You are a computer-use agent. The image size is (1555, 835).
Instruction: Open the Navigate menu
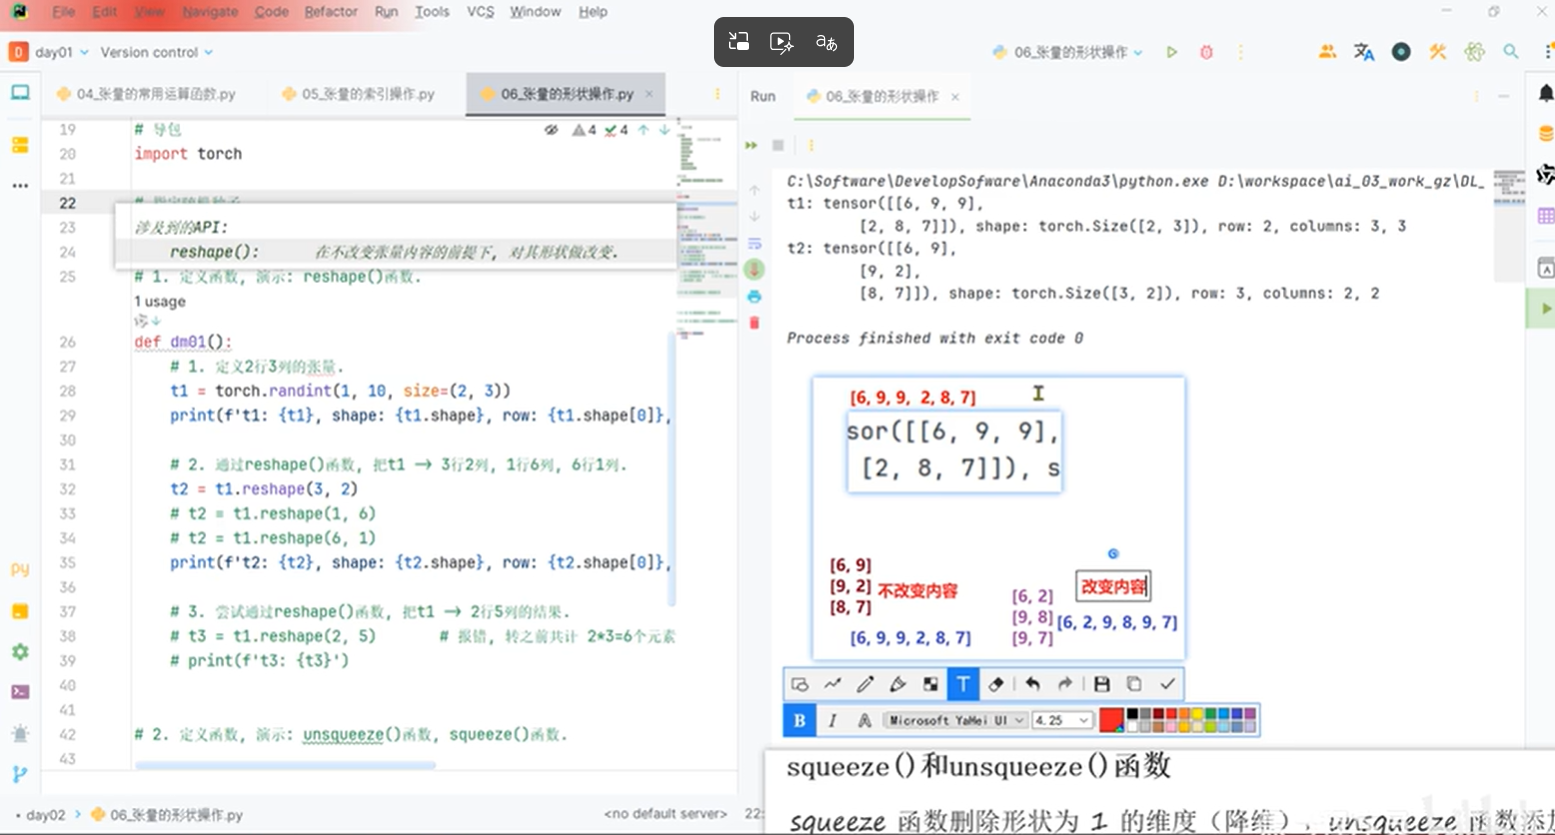(x=210, y=12)
